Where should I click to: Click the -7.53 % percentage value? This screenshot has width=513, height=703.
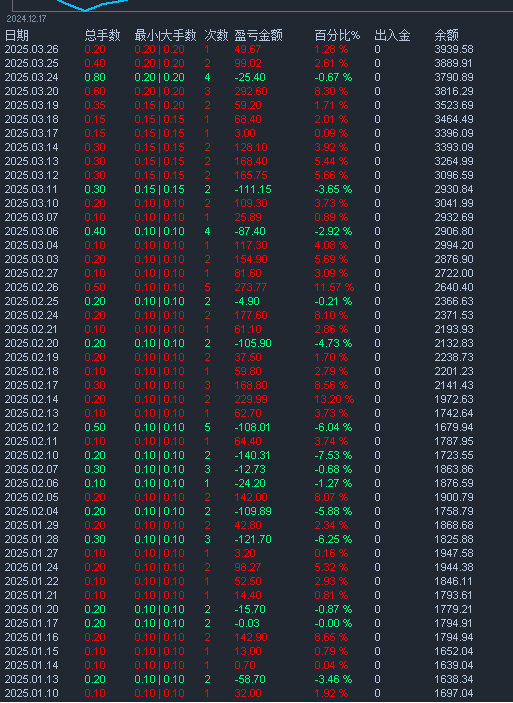(x=333, y=455)
